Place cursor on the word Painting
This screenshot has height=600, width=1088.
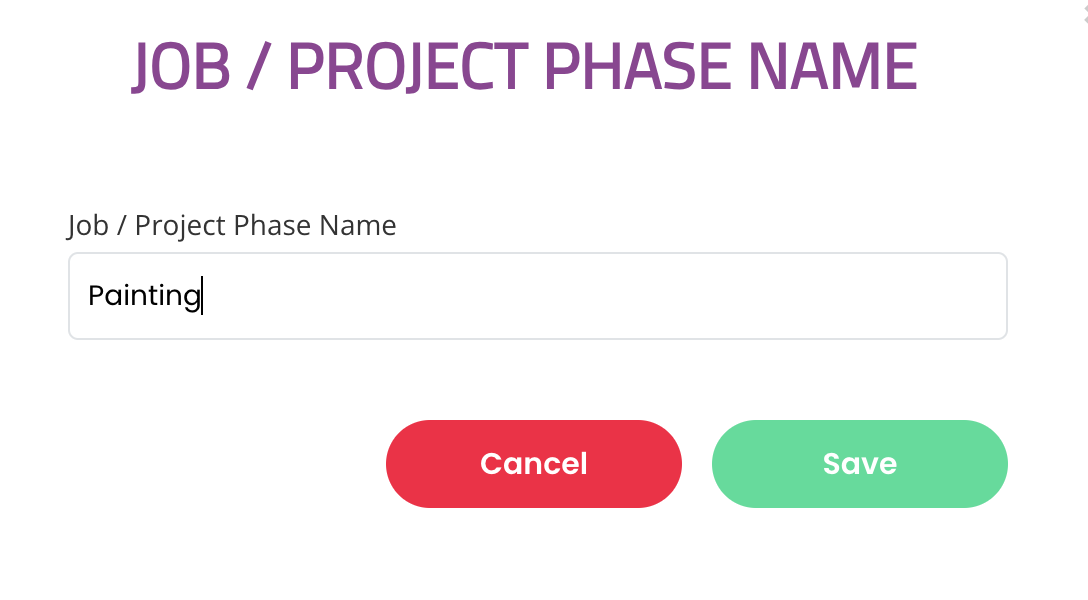tap(144, 296)
